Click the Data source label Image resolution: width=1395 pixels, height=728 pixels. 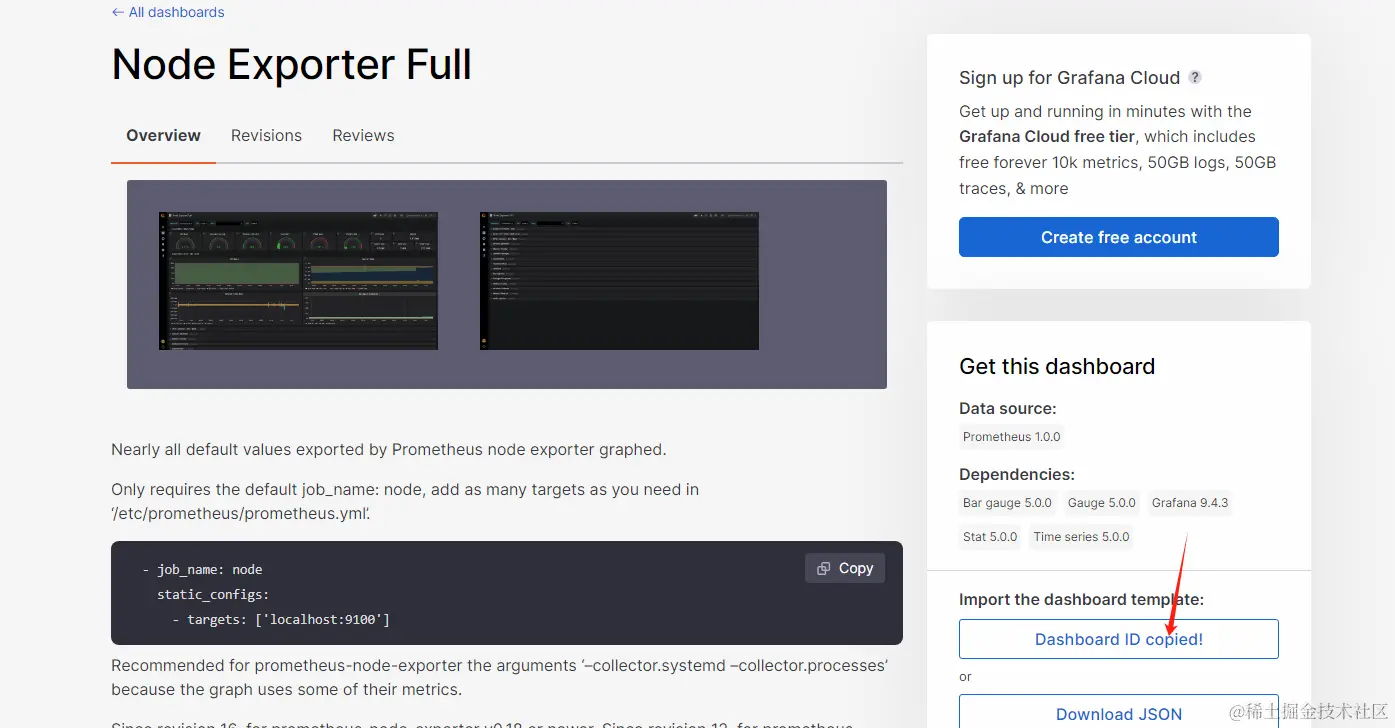[1008, 408]
